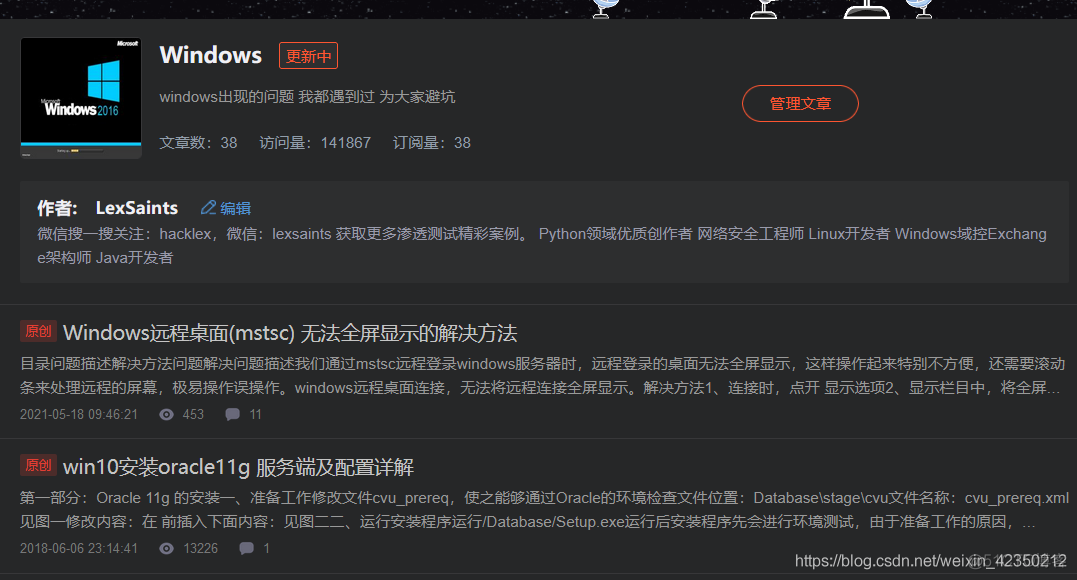This screenshot has width=1077, height=580.
Task: Click the 原创 tag on mstsc article
Action: point(38,331)
